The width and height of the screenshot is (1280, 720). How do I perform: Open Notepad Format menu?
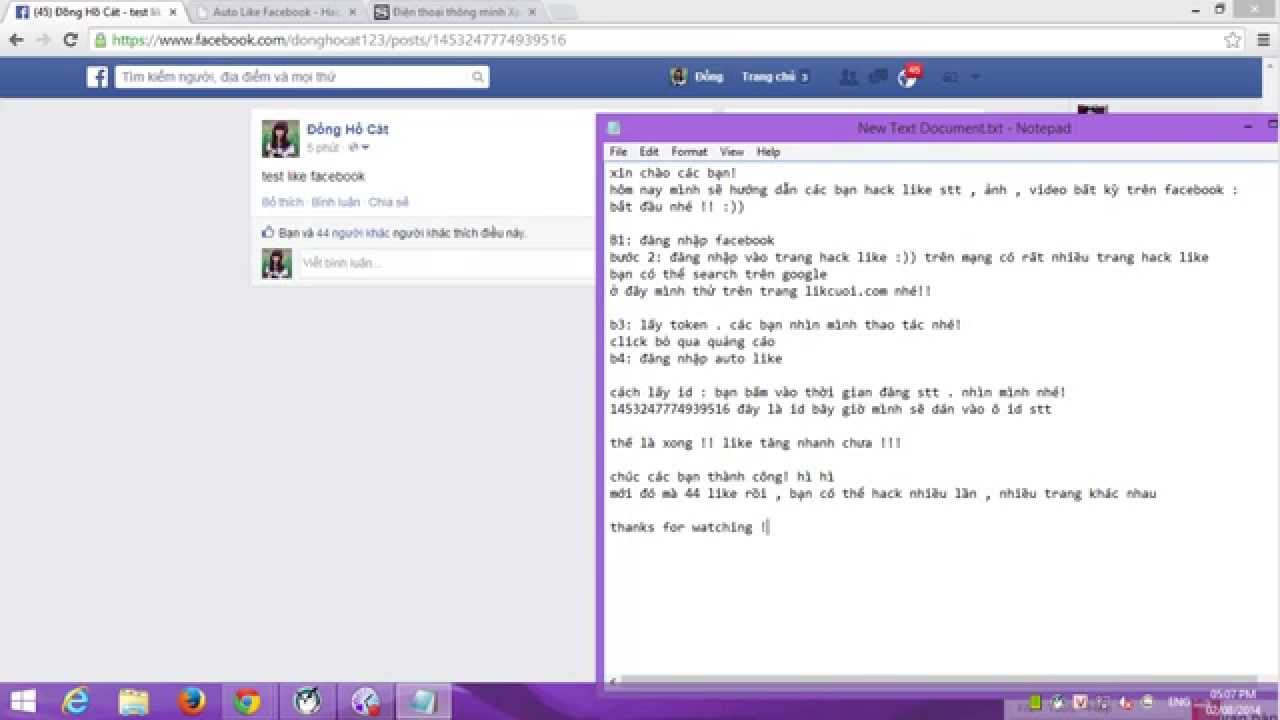point(689,152)
